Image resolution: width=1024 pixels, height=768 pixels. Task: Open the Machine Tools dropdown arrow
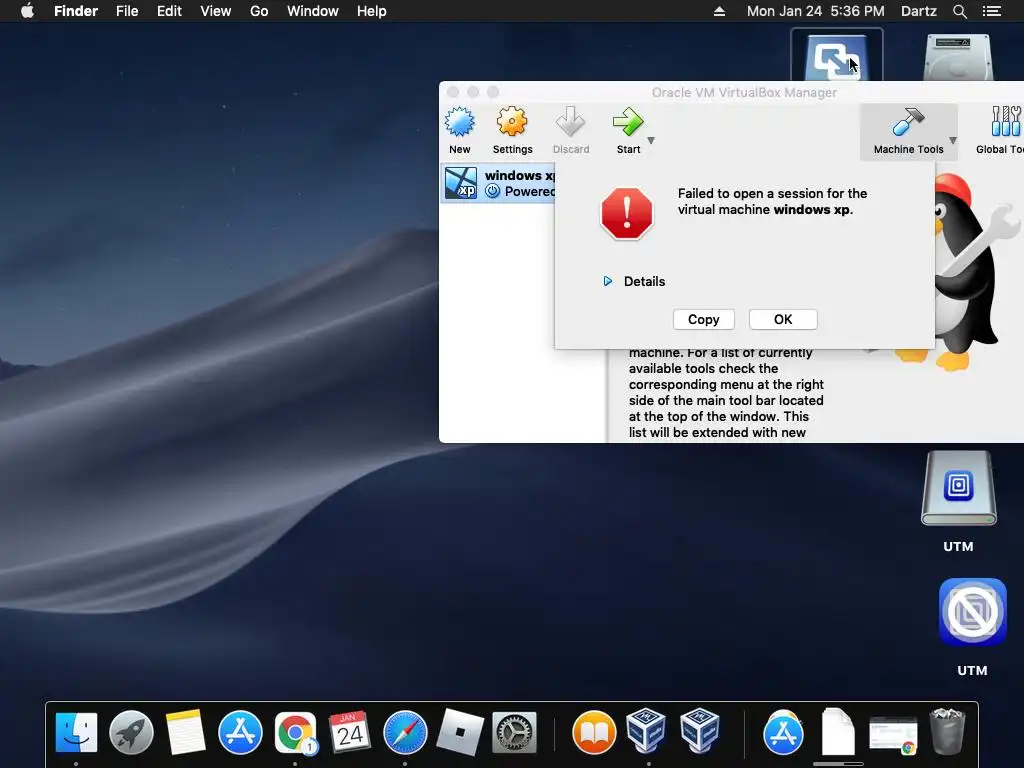click(x=953, y=140)
